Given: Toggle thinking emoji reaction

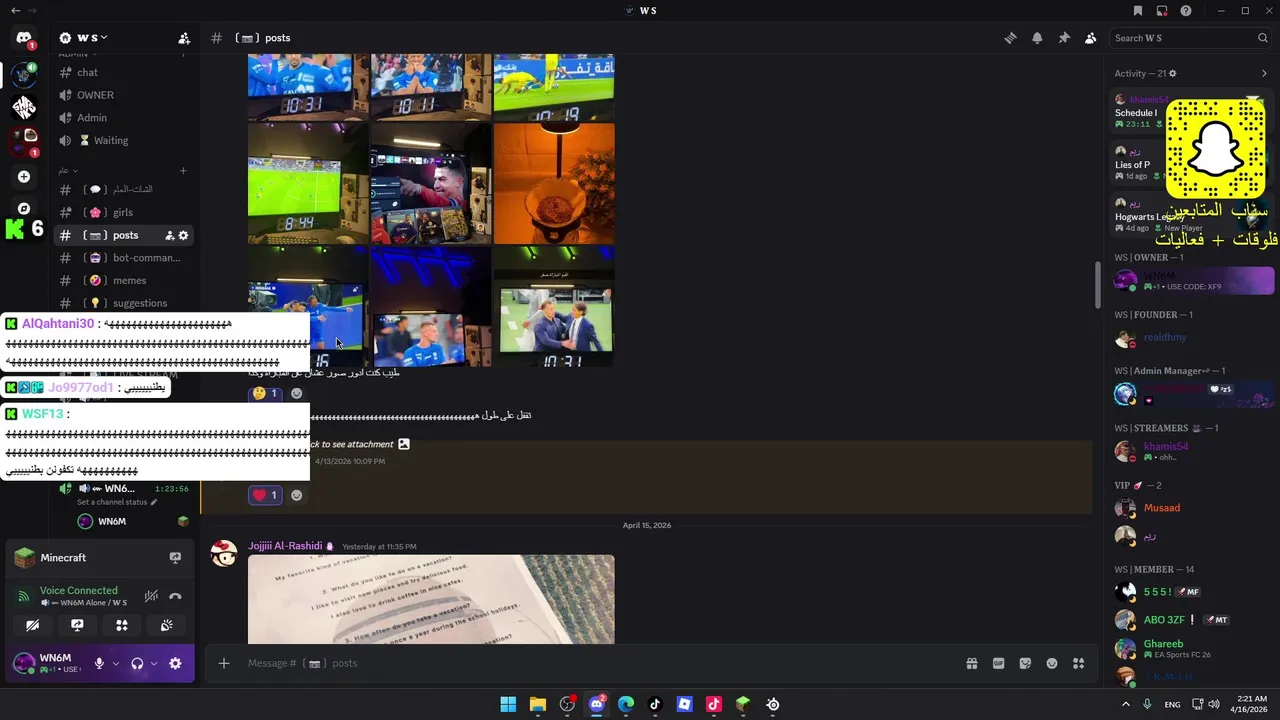Looking at the screenshot, I should pos(265,394).
